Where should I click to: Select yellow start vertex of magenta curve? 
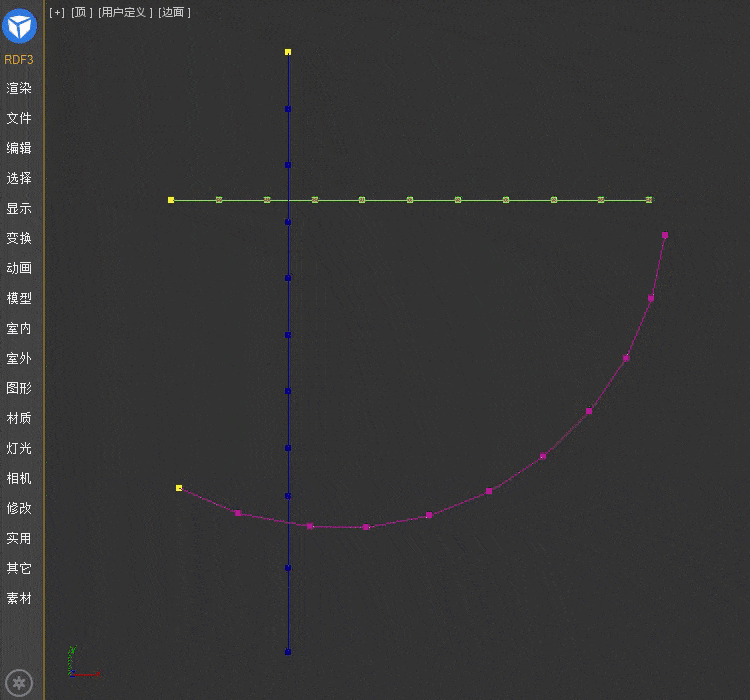(179, 488)
